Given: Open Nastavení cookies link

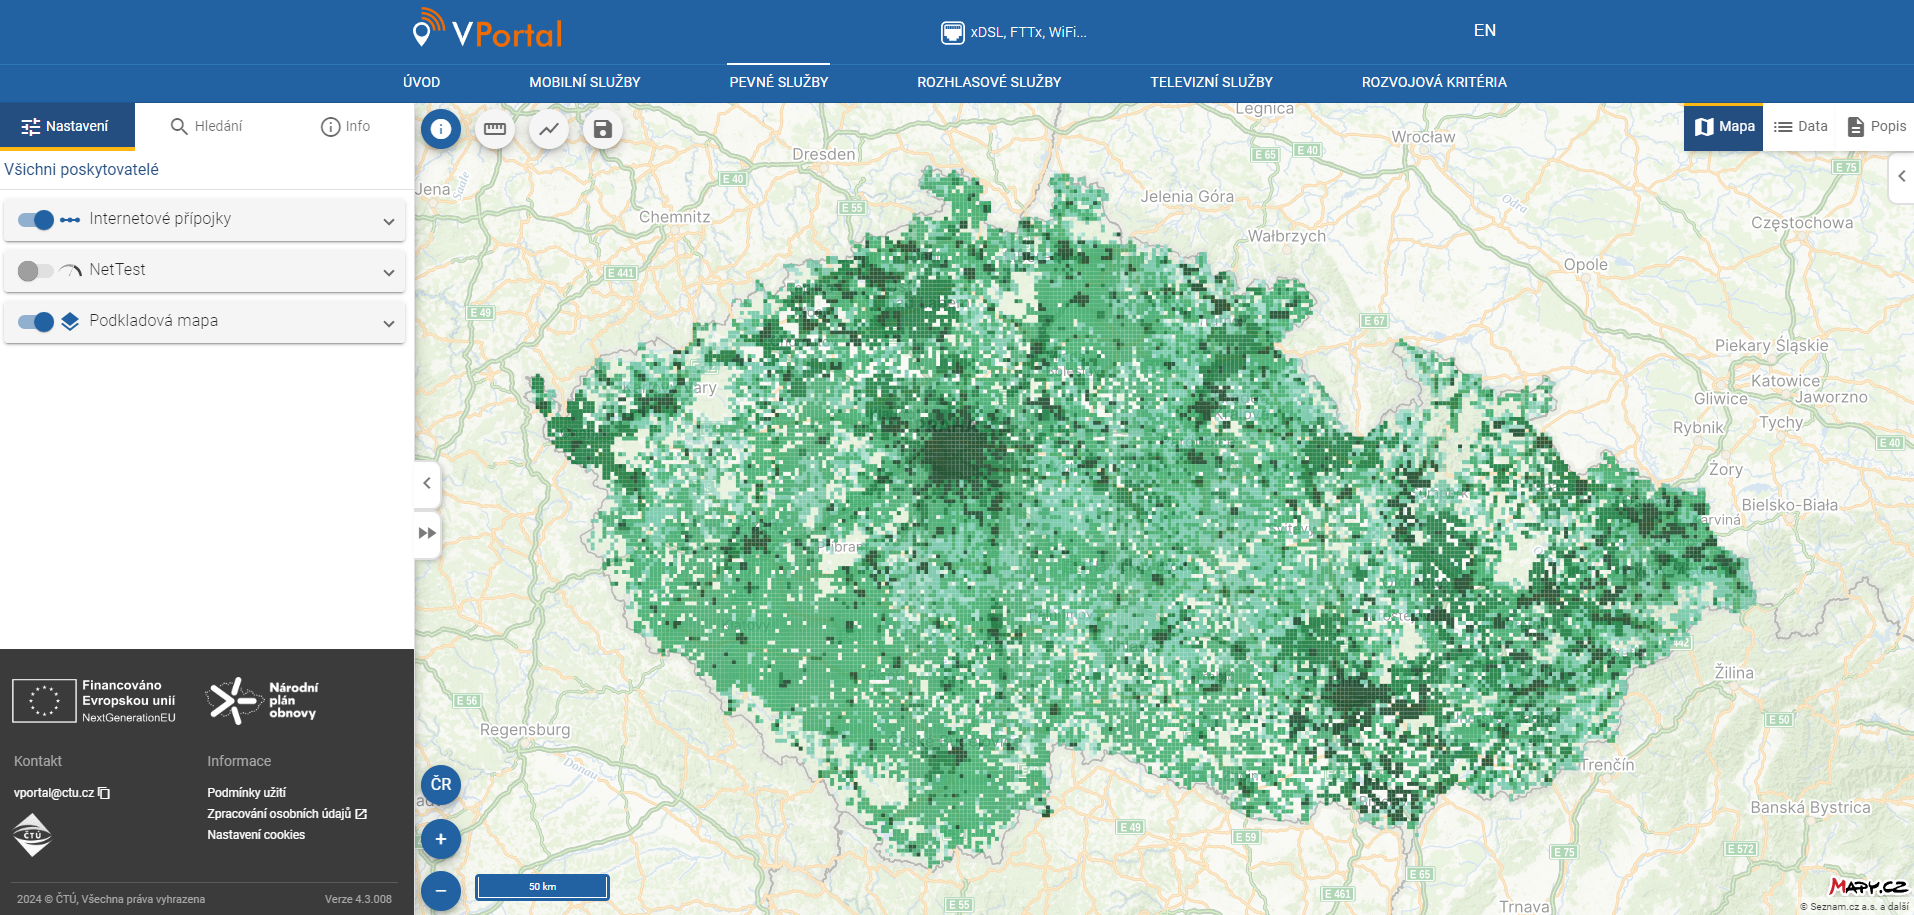Looking at the screenshot, I should point(256,835).
